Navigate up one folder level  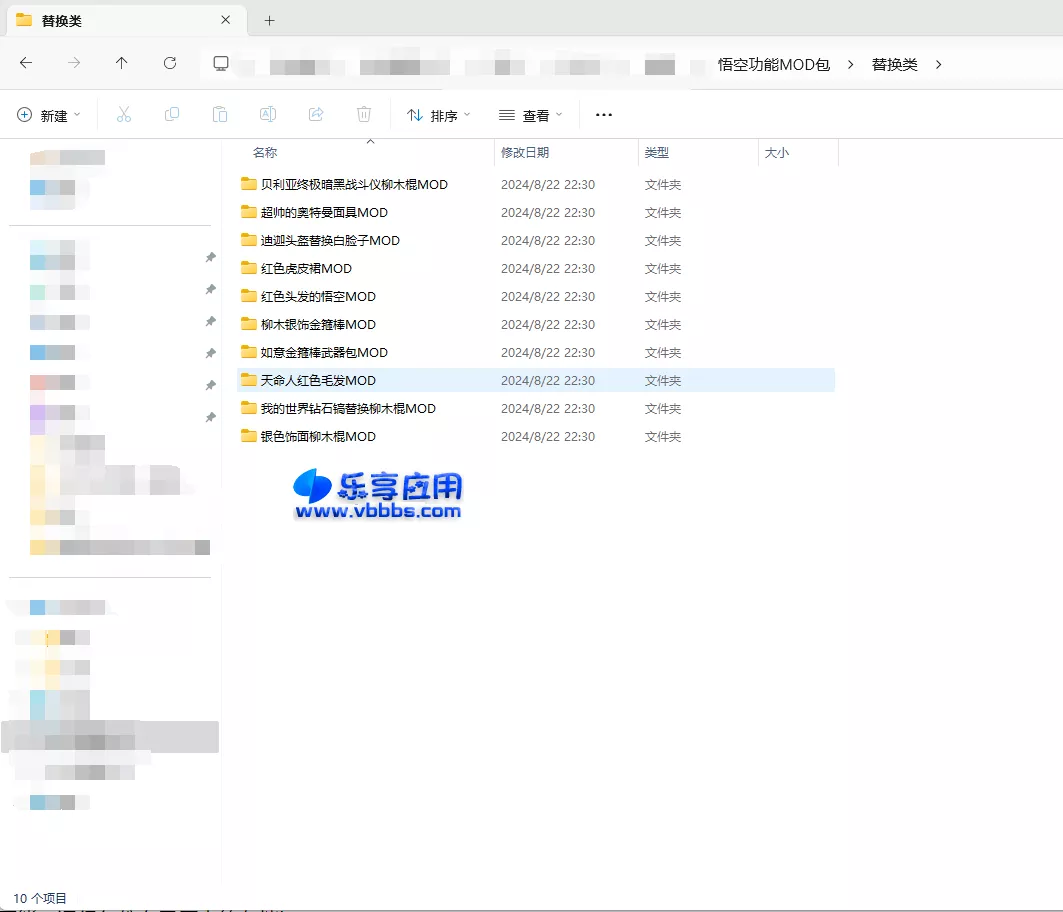coord(122,63)
